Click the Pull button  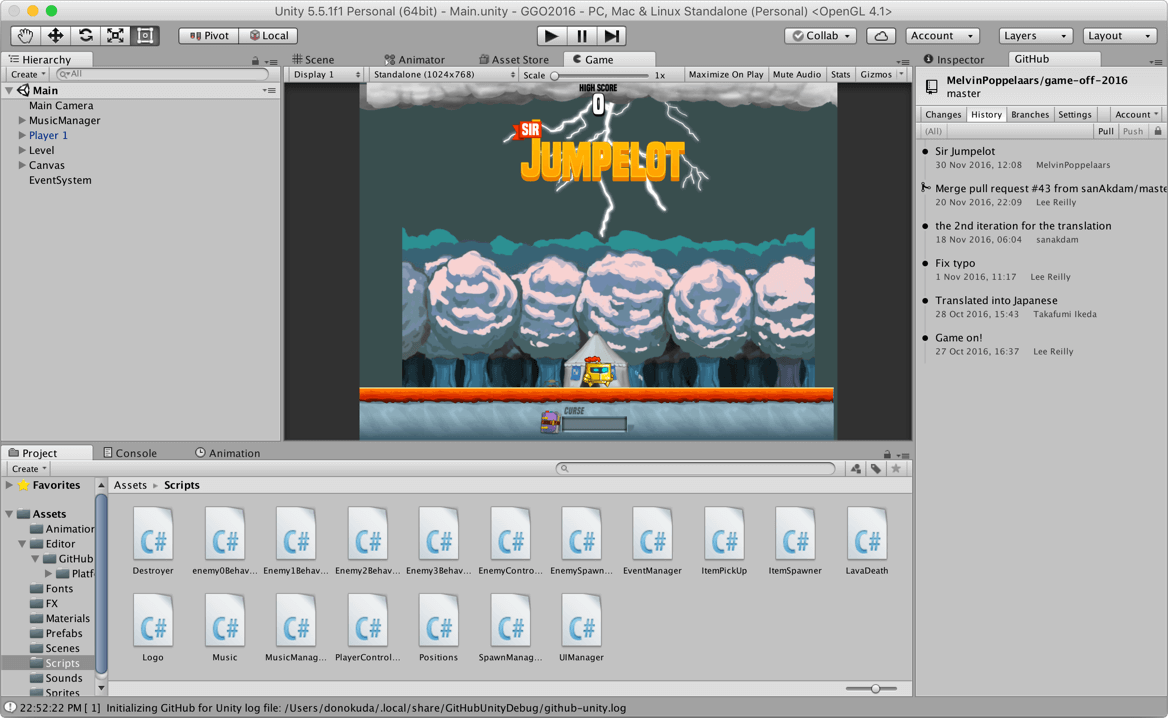(x=1105, y=131)
